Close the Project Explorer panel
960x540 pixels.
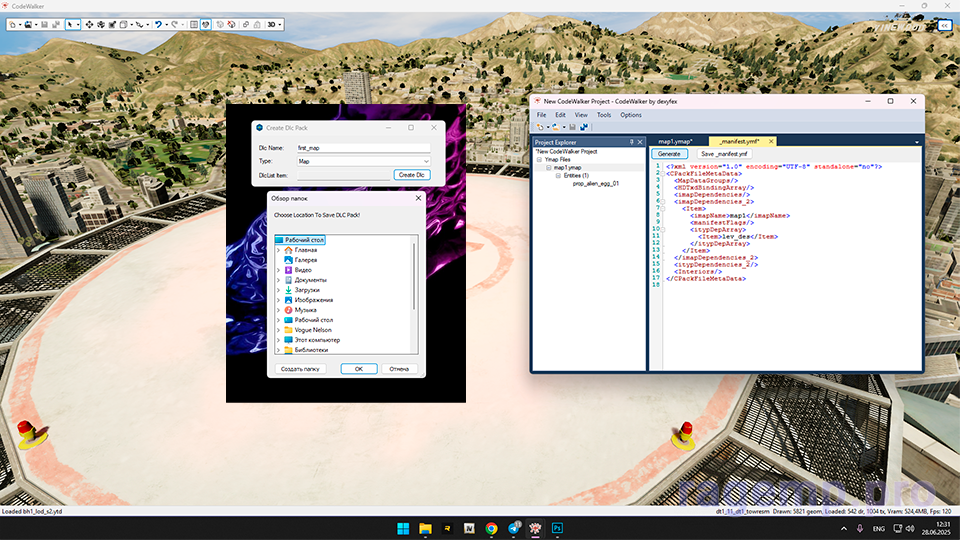click(x=640, y=142)
